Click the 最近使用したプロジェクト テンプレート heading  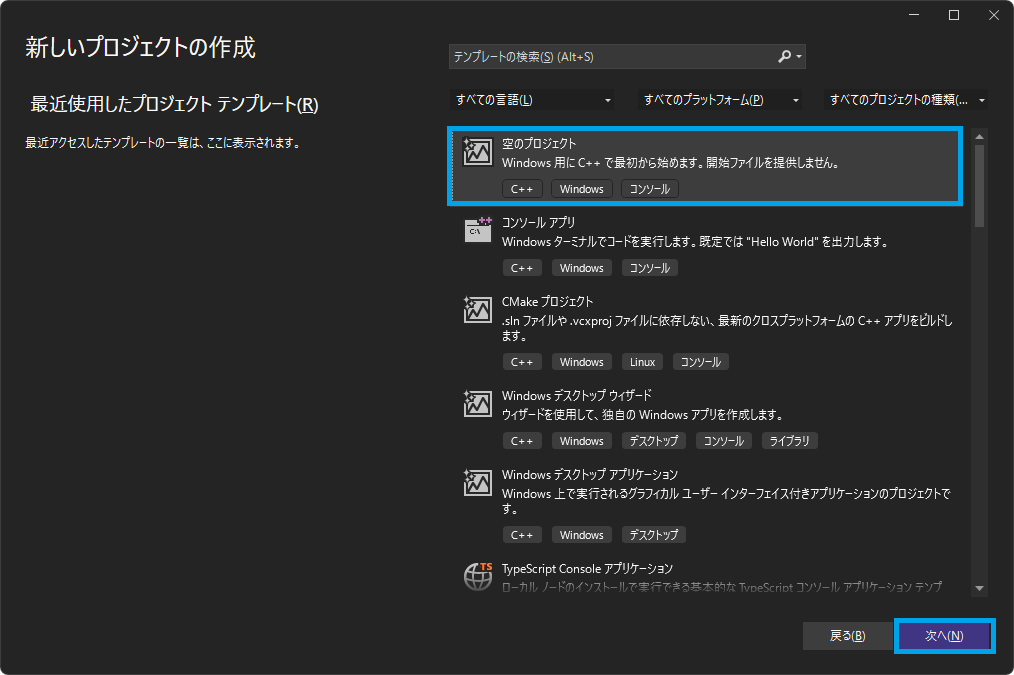[x=174, y=104]
